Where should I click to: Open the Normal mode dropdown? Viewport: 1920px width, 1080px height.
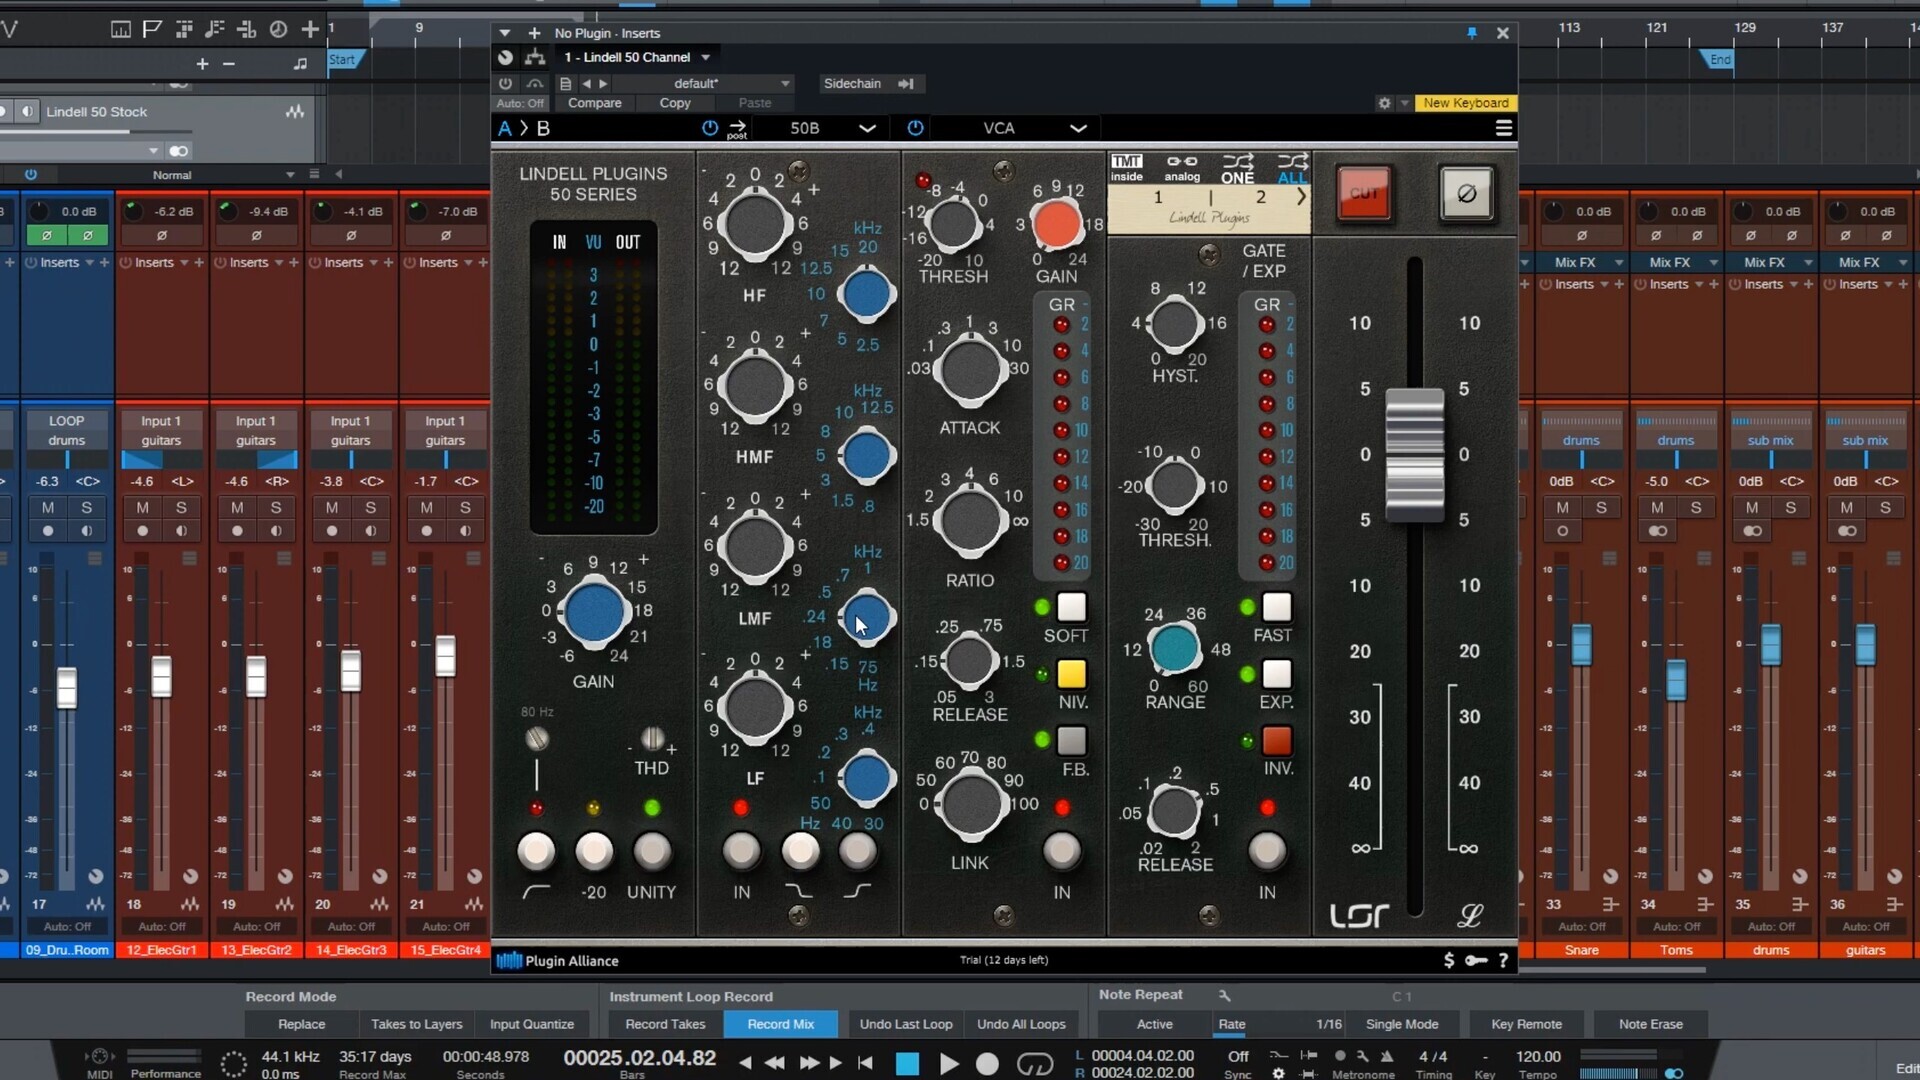click(290, 175)
